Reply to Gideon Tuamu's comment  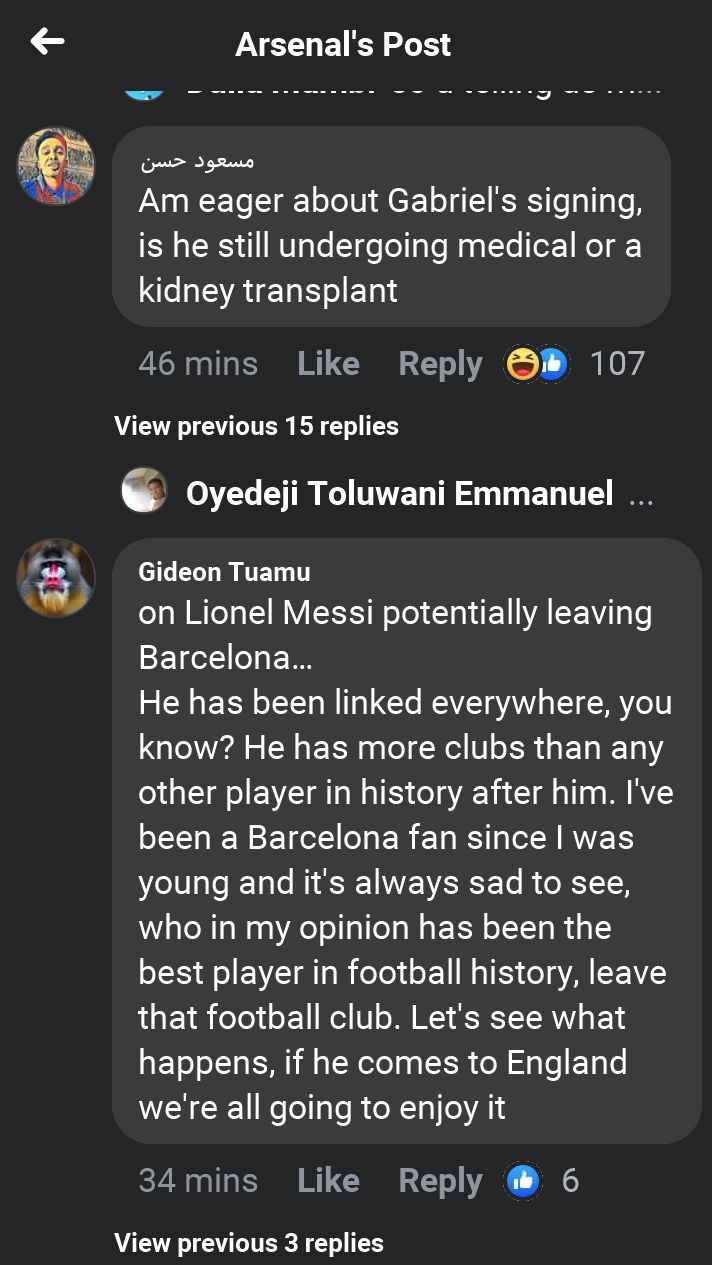440,1181
